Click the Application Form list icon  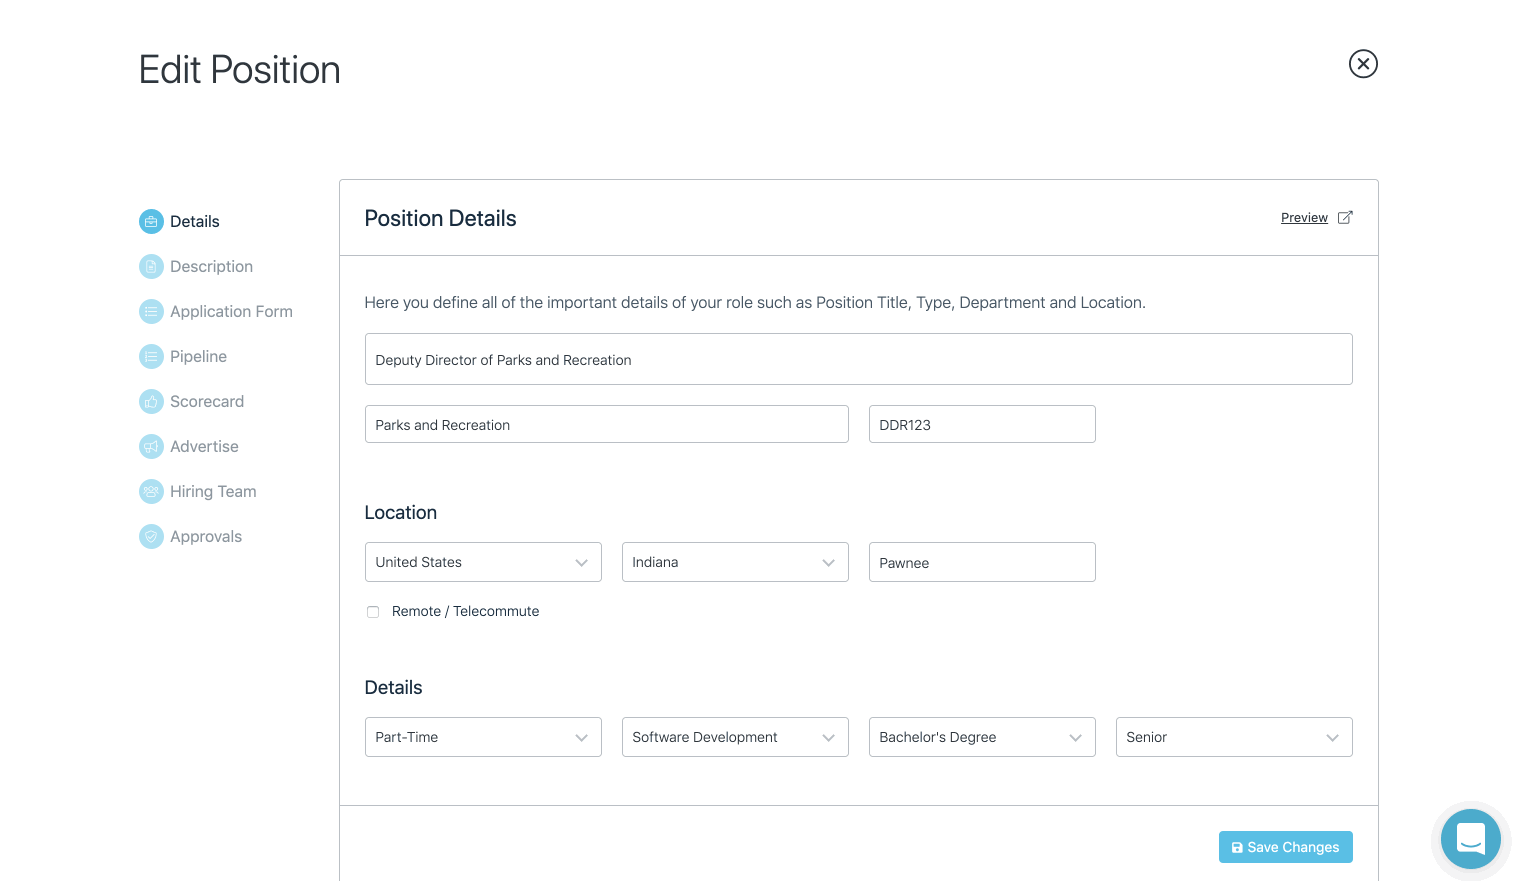[151, 312]
